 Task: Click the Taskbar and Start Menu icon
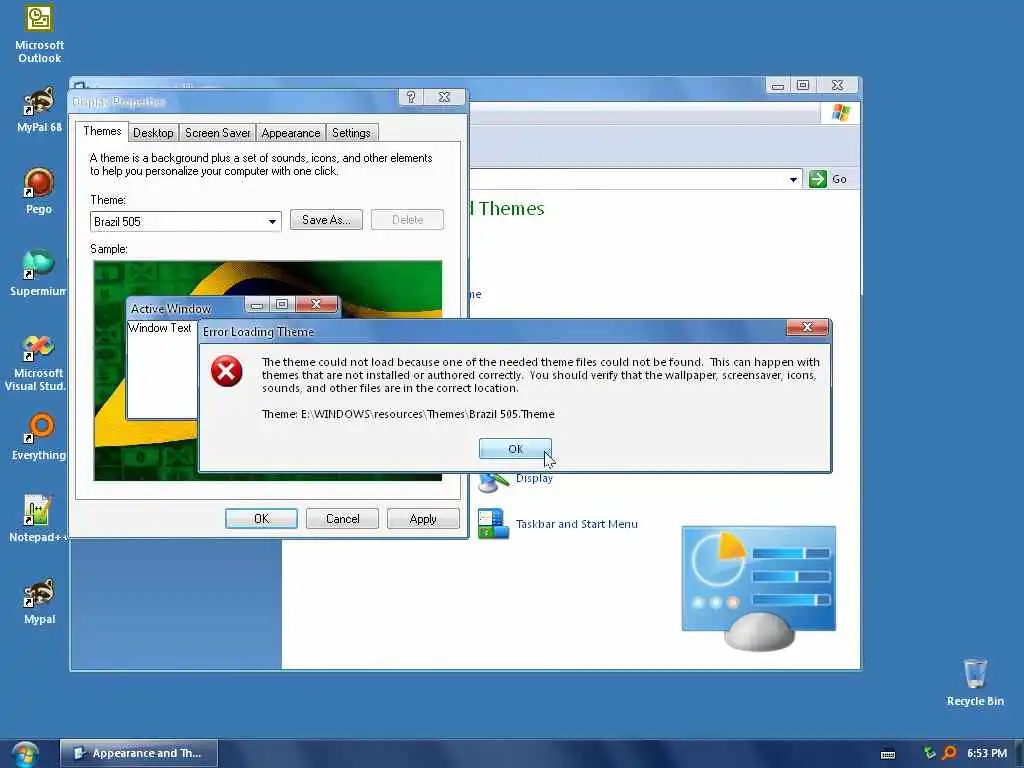point(493,524)
